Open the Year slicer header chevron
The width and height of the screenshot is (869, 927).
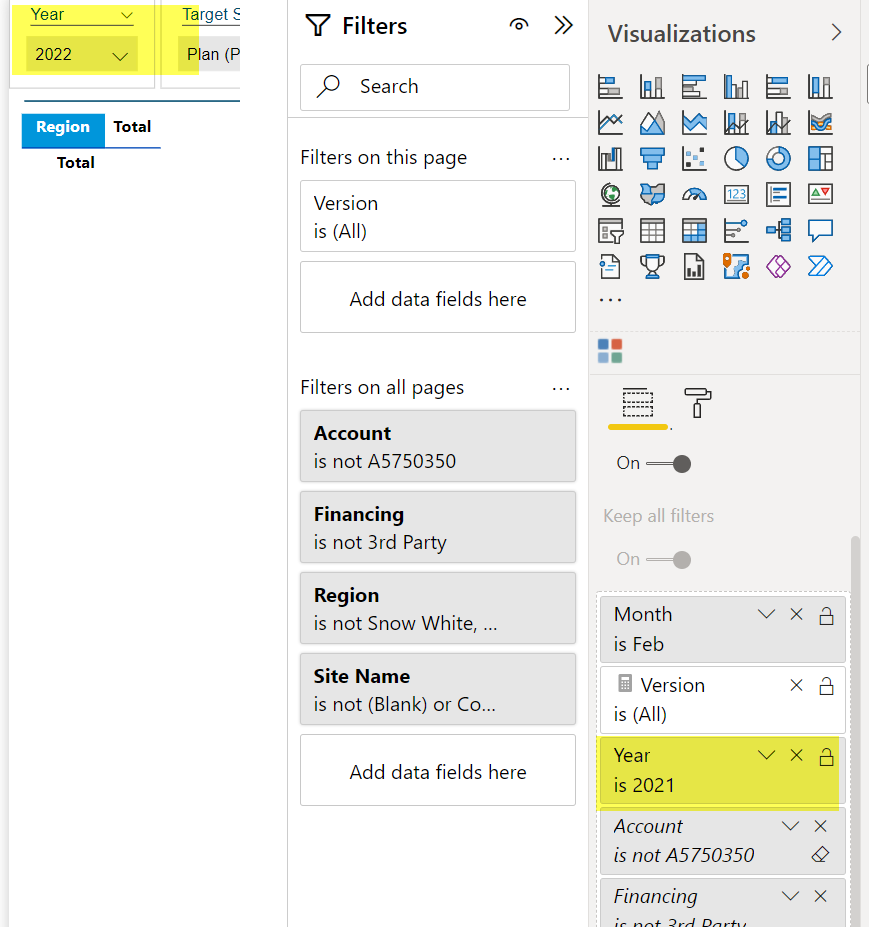[x=127, y=15]
